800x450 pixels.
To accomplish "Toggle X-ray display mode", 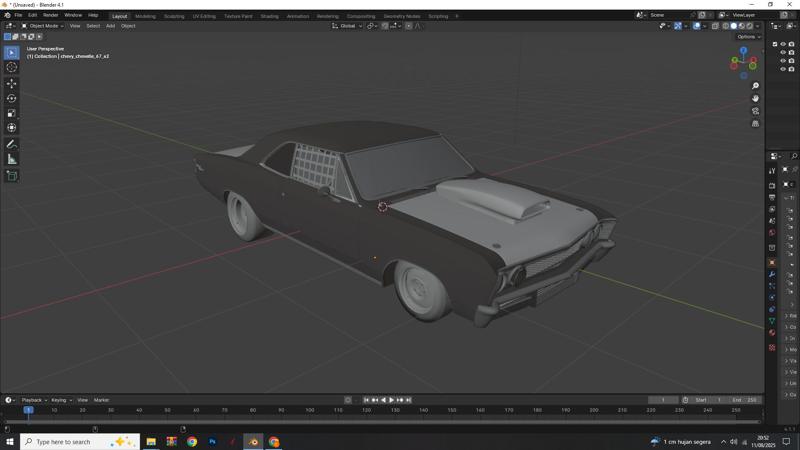I will 715,26.
